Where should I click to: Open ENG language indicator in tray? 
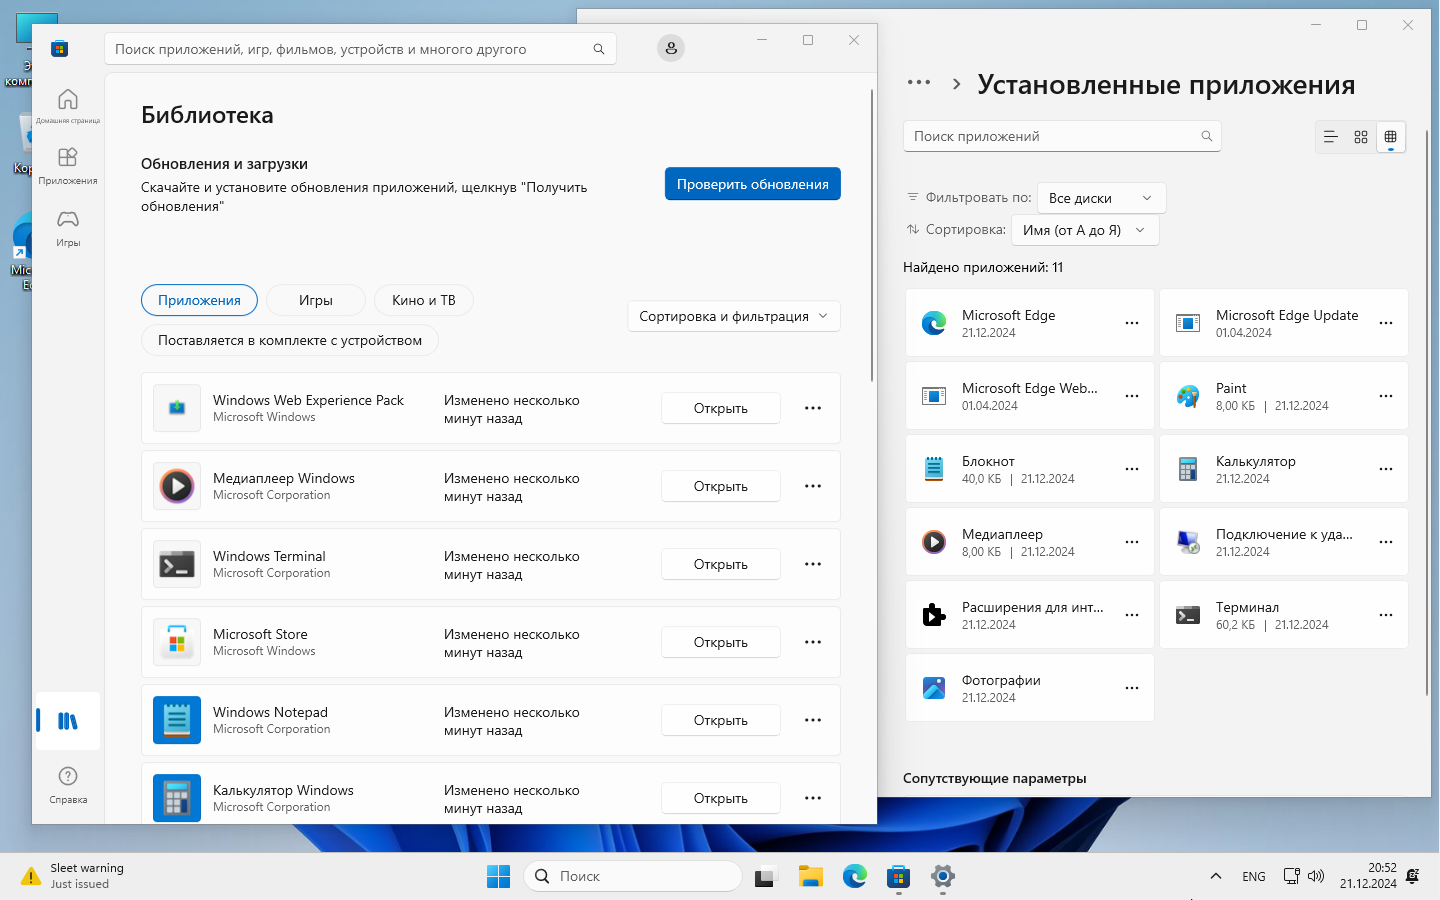1254,876
